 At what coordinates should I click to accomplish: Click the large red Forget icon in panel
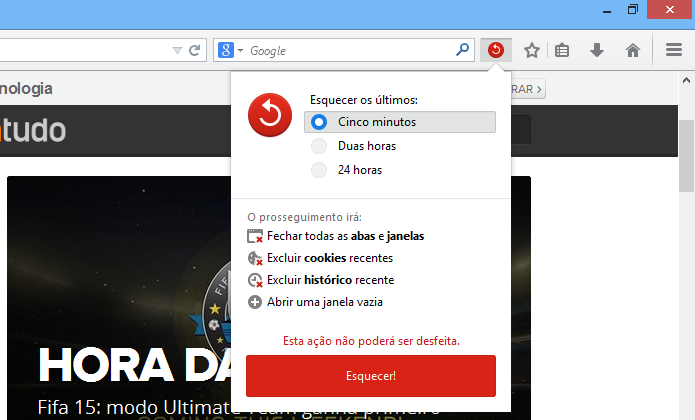270,115
